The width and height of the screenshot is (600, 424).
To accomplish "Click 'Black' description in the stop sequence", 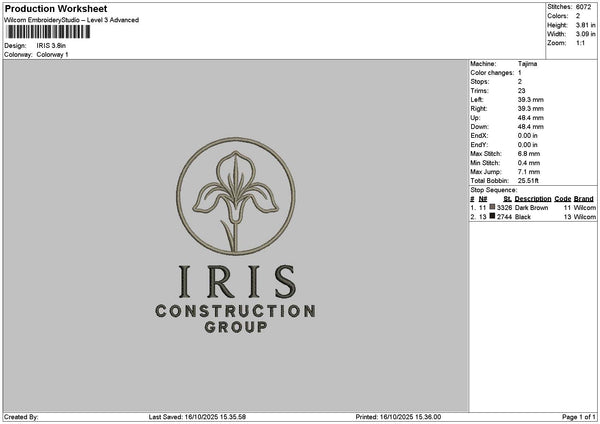I will pyautogui.click(x=523, y=217).
